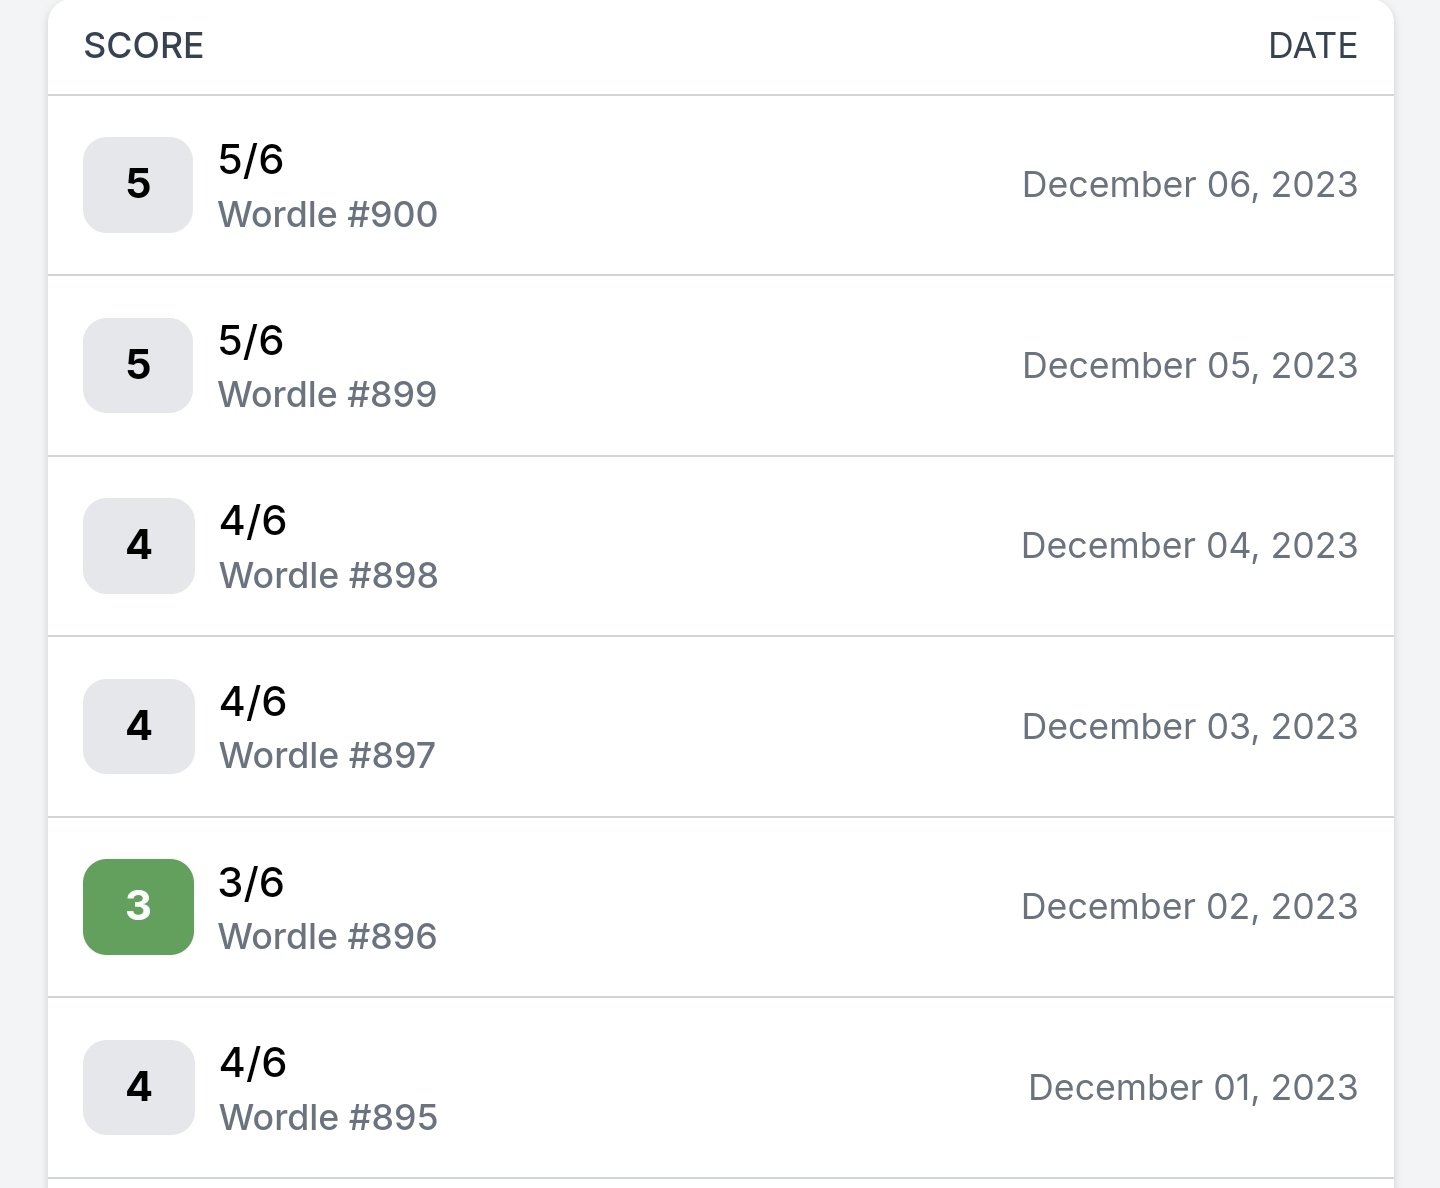Click the December 04, 2023 date

pos(1190,546)
